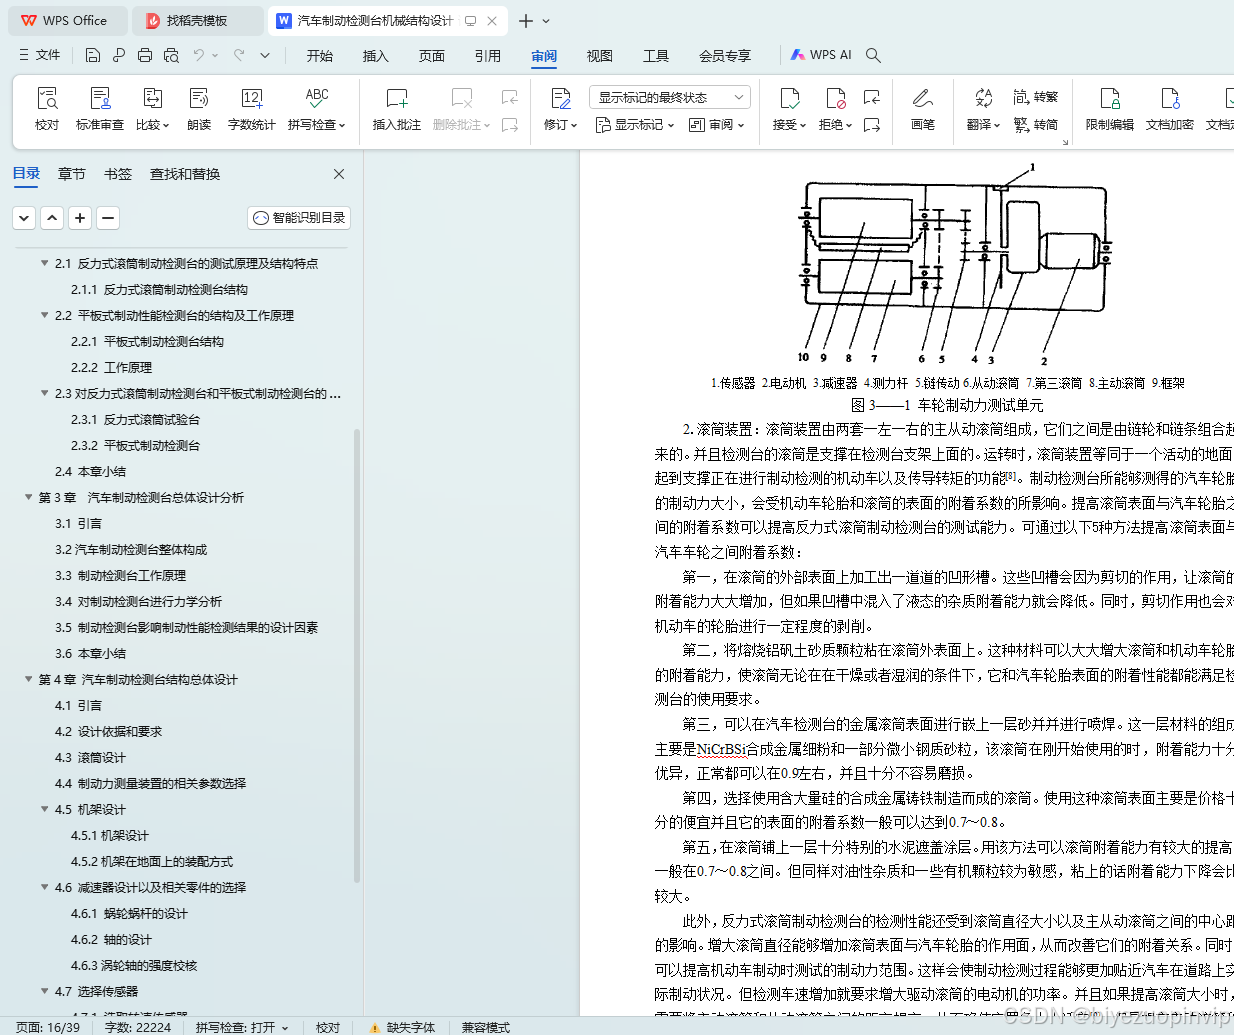The width and height of the screenshot is (1234, 1035).
Task: Collapse the 2.2 平板式制动 outline node
Action: 45,315
